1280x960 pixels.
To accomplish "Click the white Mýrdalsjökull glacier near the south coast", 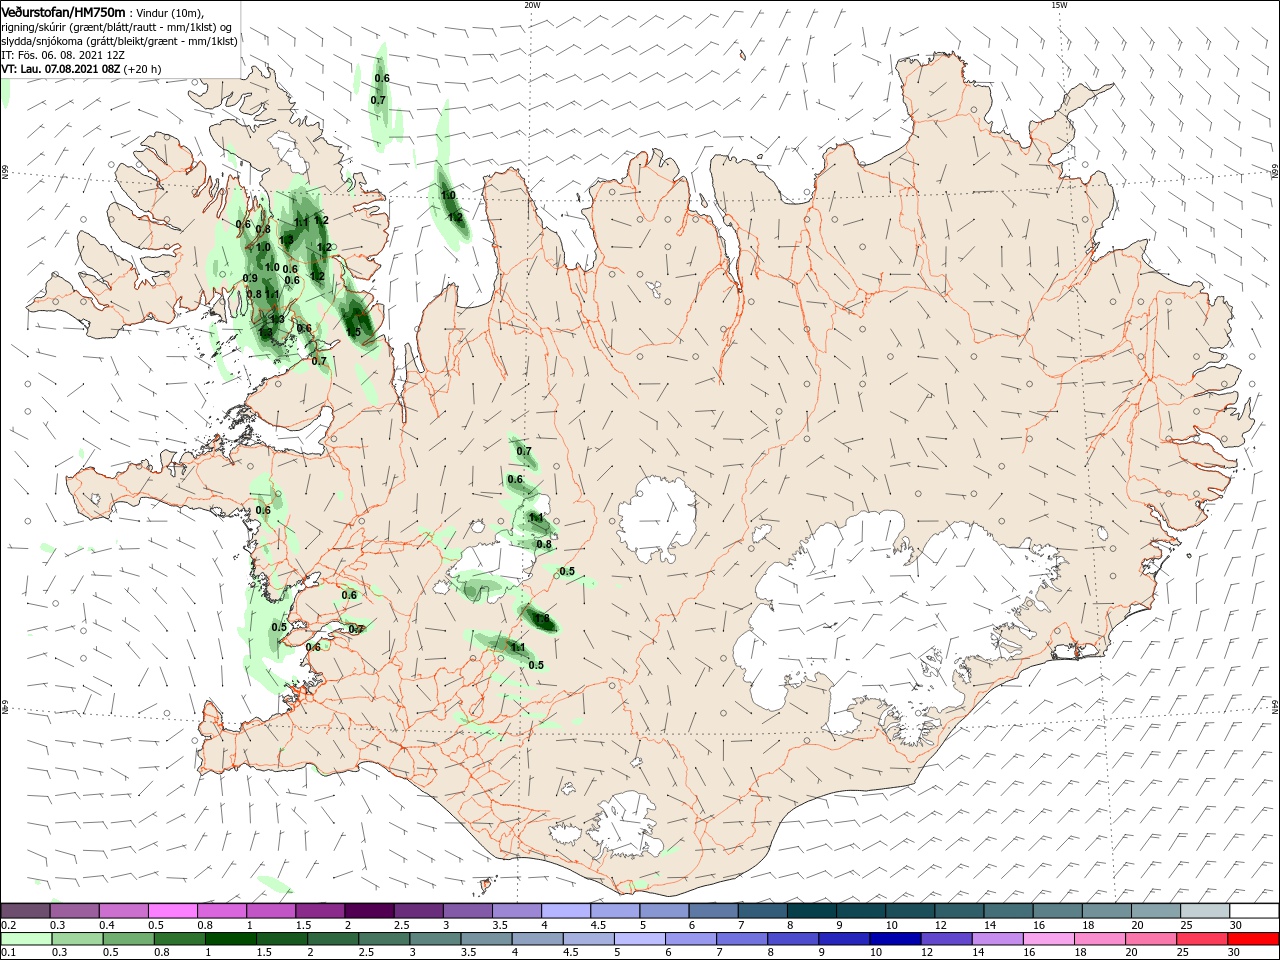I will pyautogui.click(x=626, y=824).
